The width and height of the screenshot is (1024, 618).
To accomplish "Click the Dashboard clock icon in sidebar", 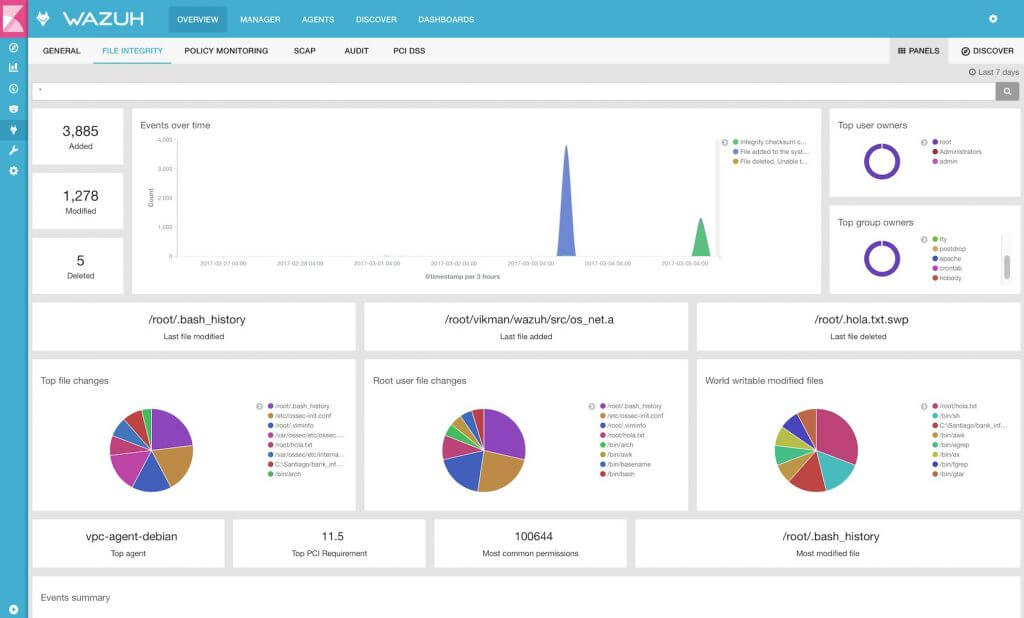I will click(x=13, y=88).
